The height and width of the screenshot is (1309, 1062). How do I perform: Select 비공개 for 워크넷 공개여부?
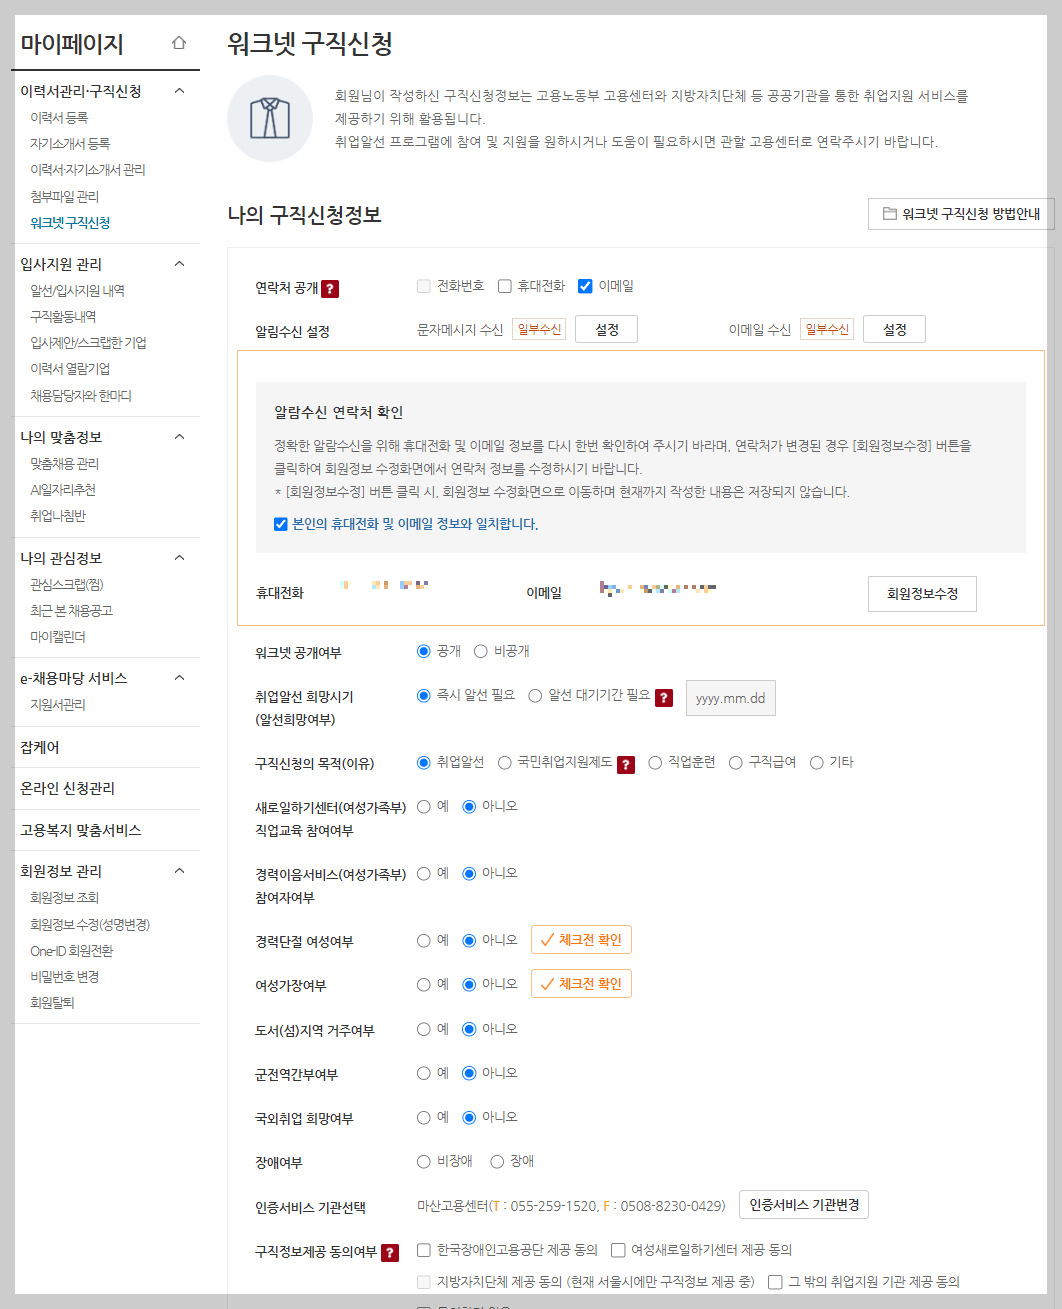(480, 651)
